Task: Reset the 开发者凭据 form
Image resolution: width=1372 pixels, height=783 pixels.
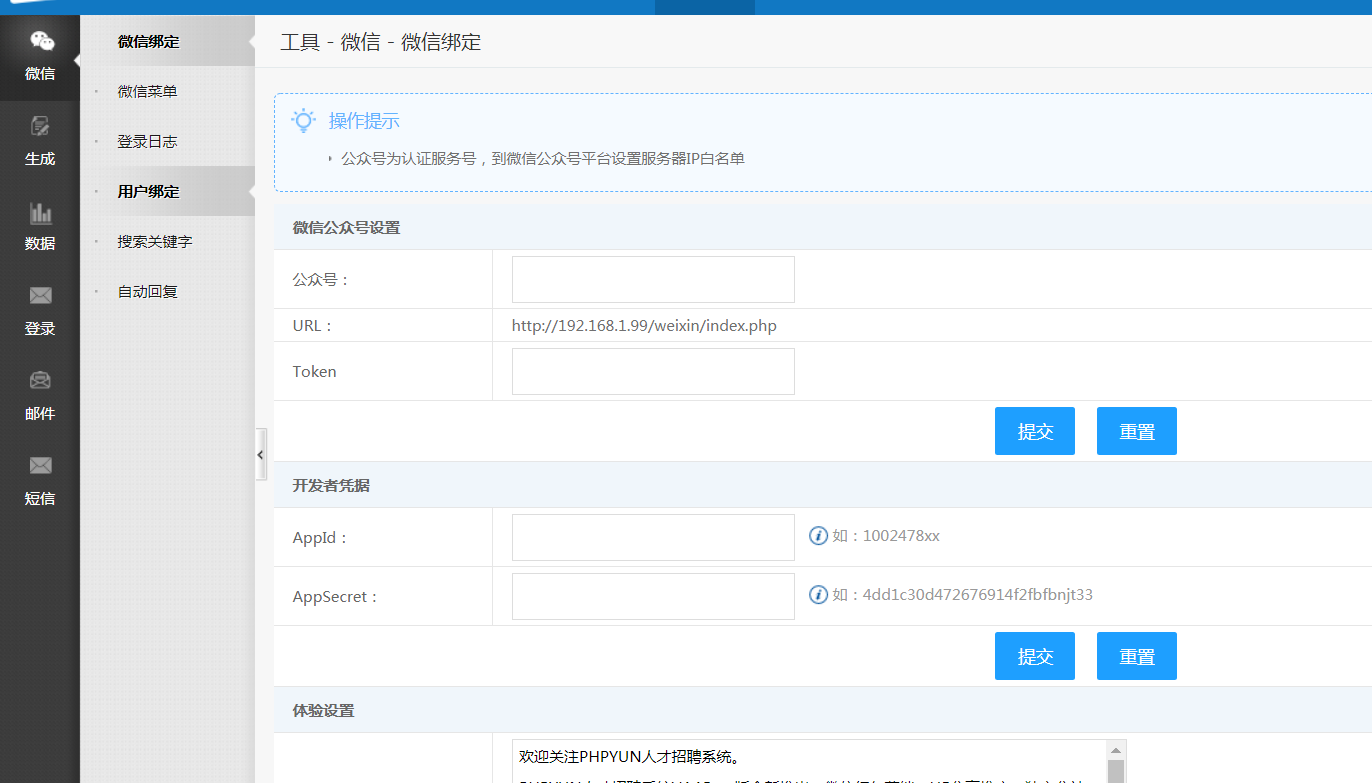Action: tap(1136, 655)
